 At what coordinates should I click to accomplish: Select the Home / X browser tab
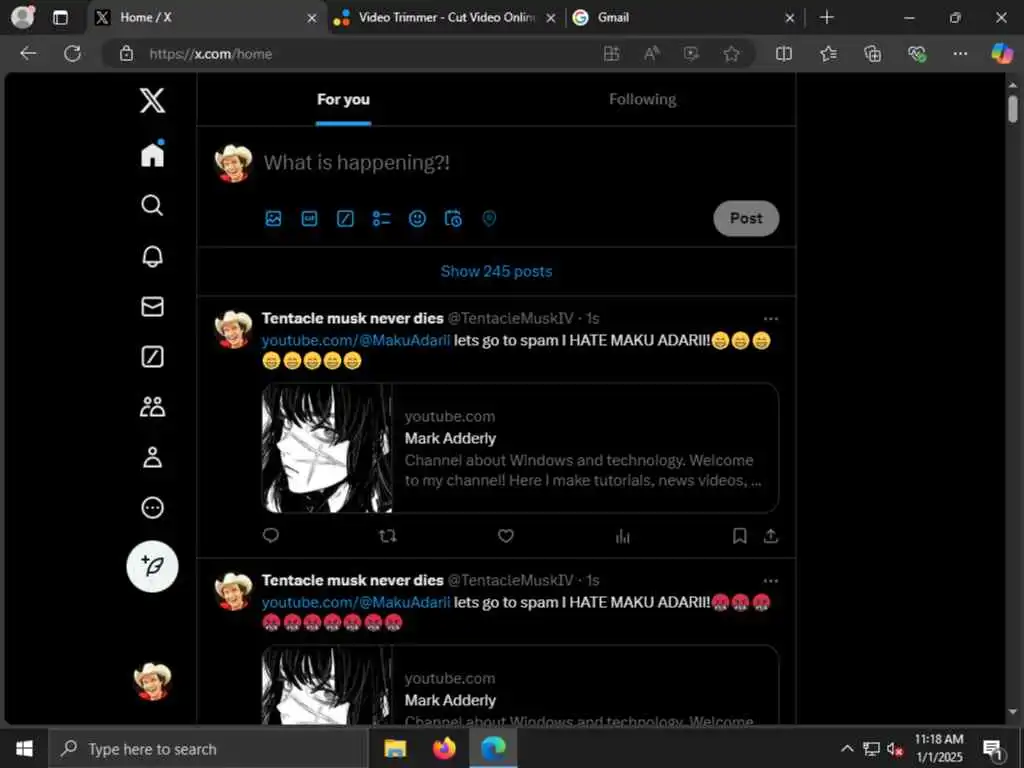(206, 18)
